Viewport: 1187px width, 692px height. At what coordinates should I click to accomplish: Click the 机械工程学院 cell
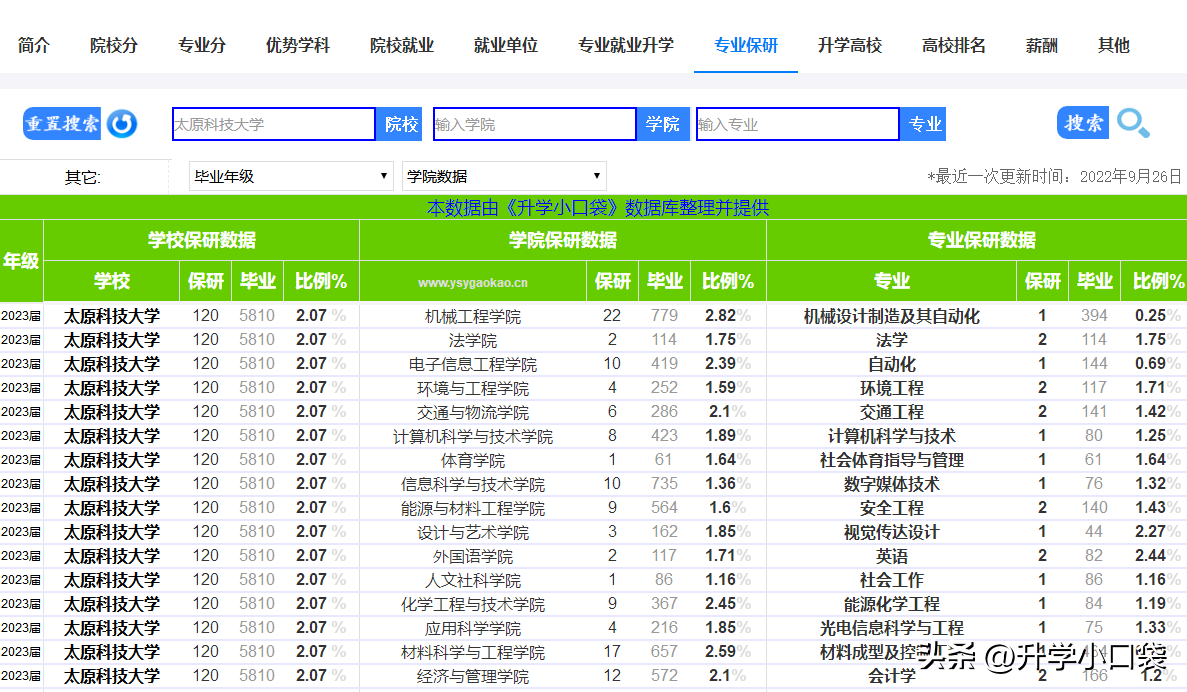[x=472, y=316]
